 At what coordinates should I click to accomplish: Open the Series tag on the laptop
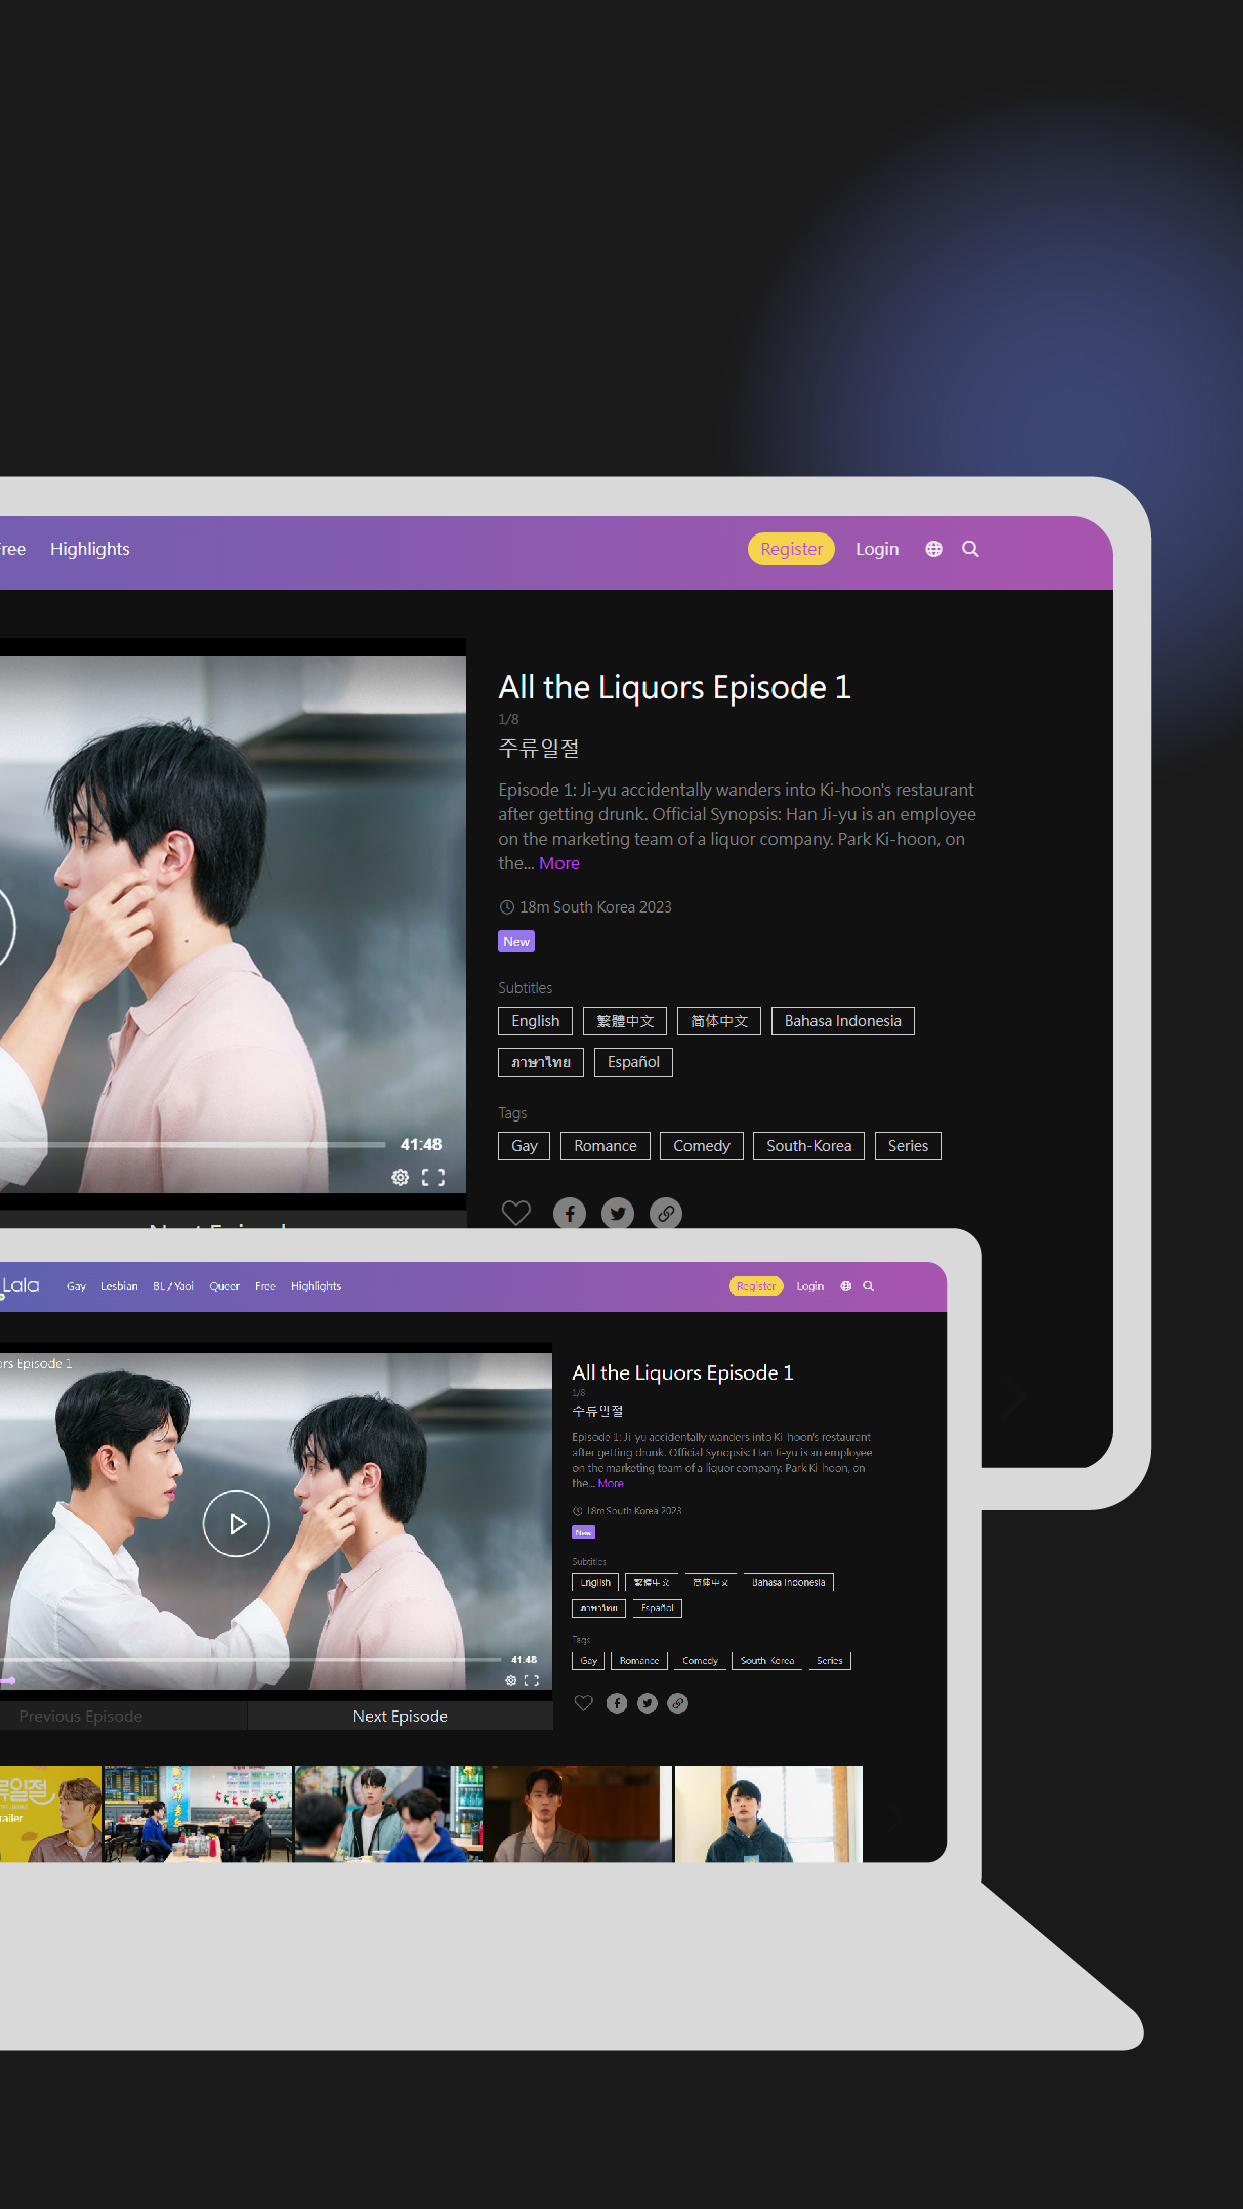(x=830, y=1661)
